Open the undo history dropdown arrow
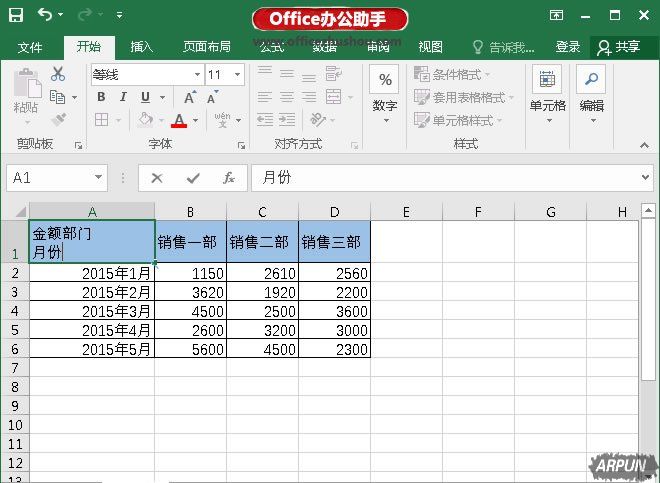Screen dimensions: 660x483 (61, 15)
